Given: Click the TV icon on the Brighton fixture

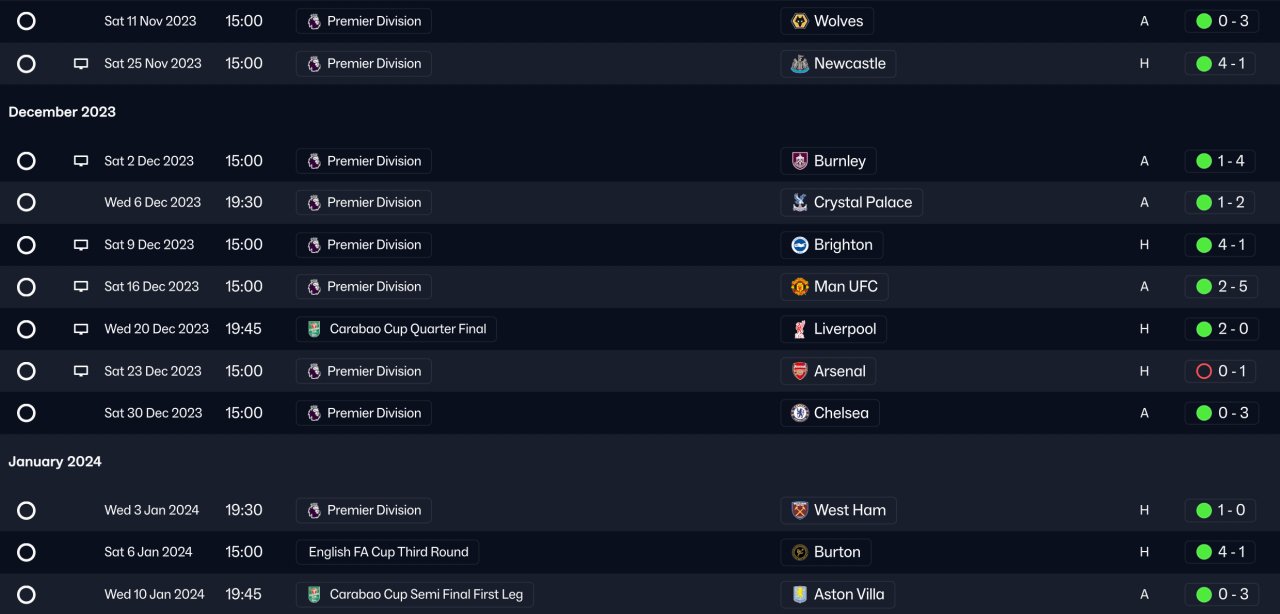Looking at the screenshot, I should pos(81,245).
